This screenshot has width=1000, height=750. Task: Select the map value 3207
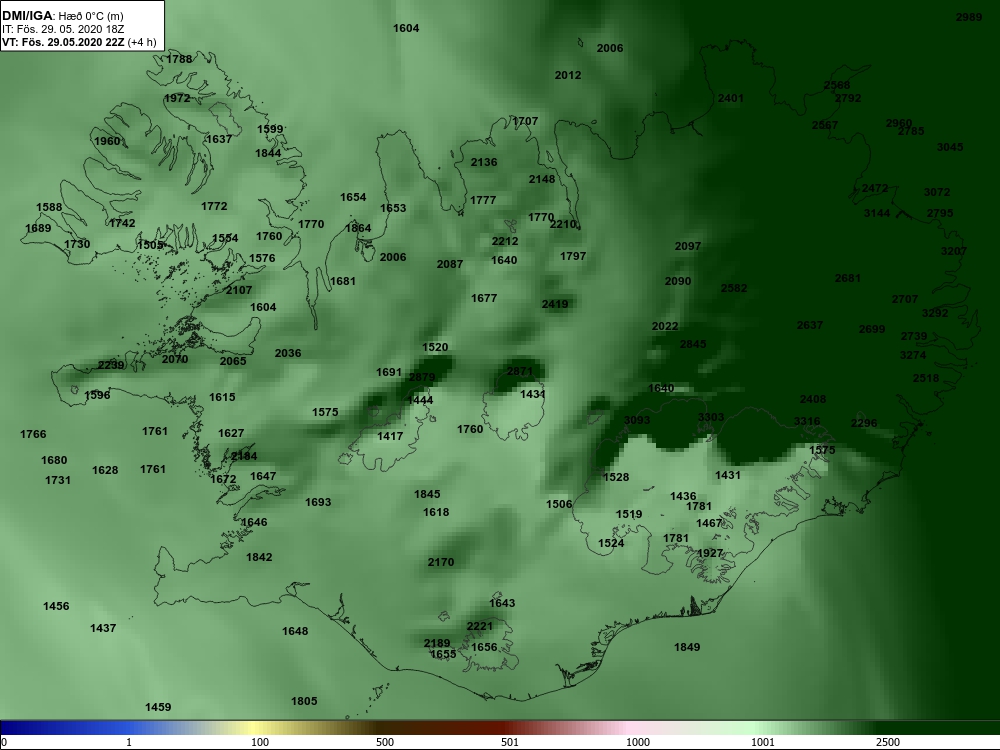tap(953, 251)
